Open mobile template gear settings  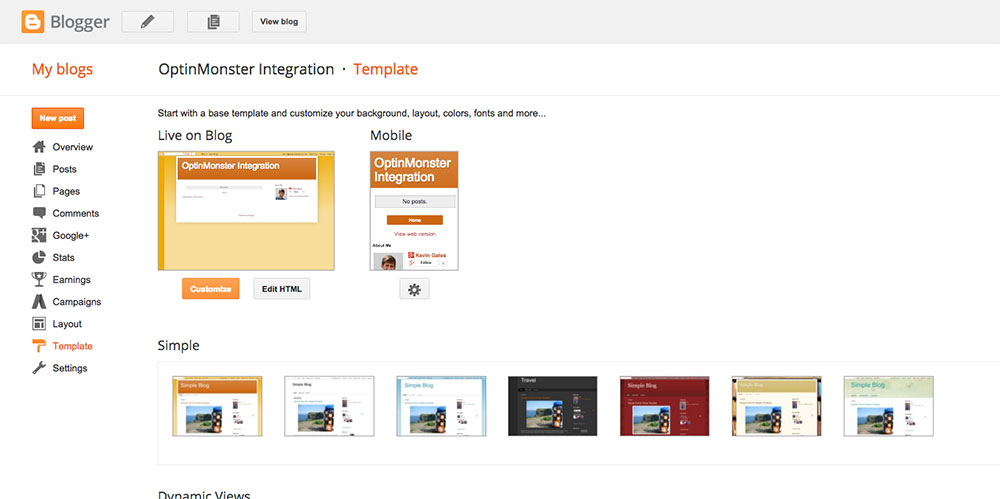(415, 288)
